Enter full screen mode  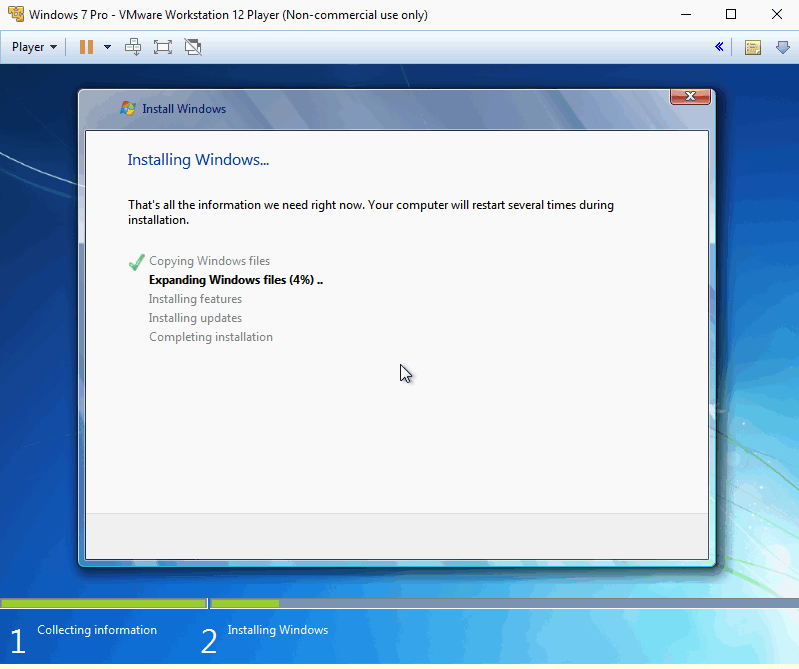pos(163,47)
